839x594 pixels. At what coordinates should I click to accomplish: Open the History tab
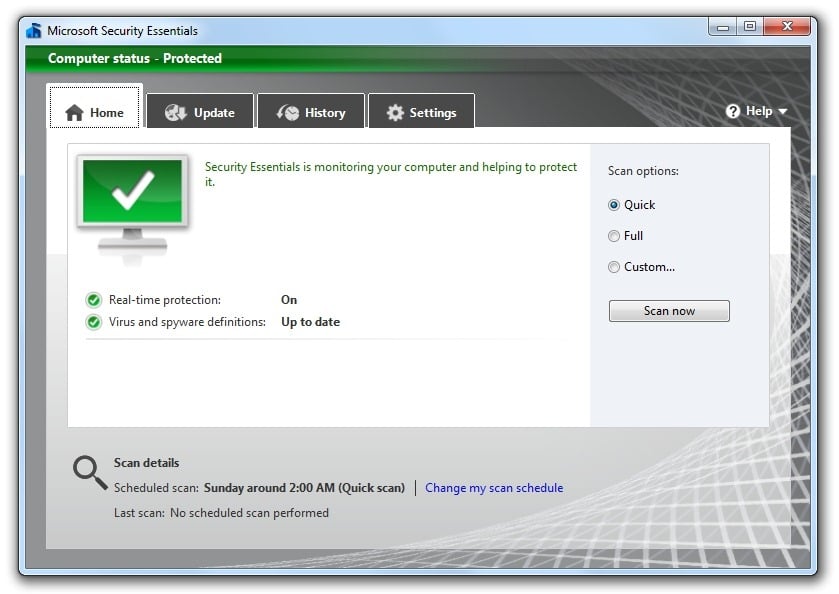pyautogui.click(x=311, y=111)
